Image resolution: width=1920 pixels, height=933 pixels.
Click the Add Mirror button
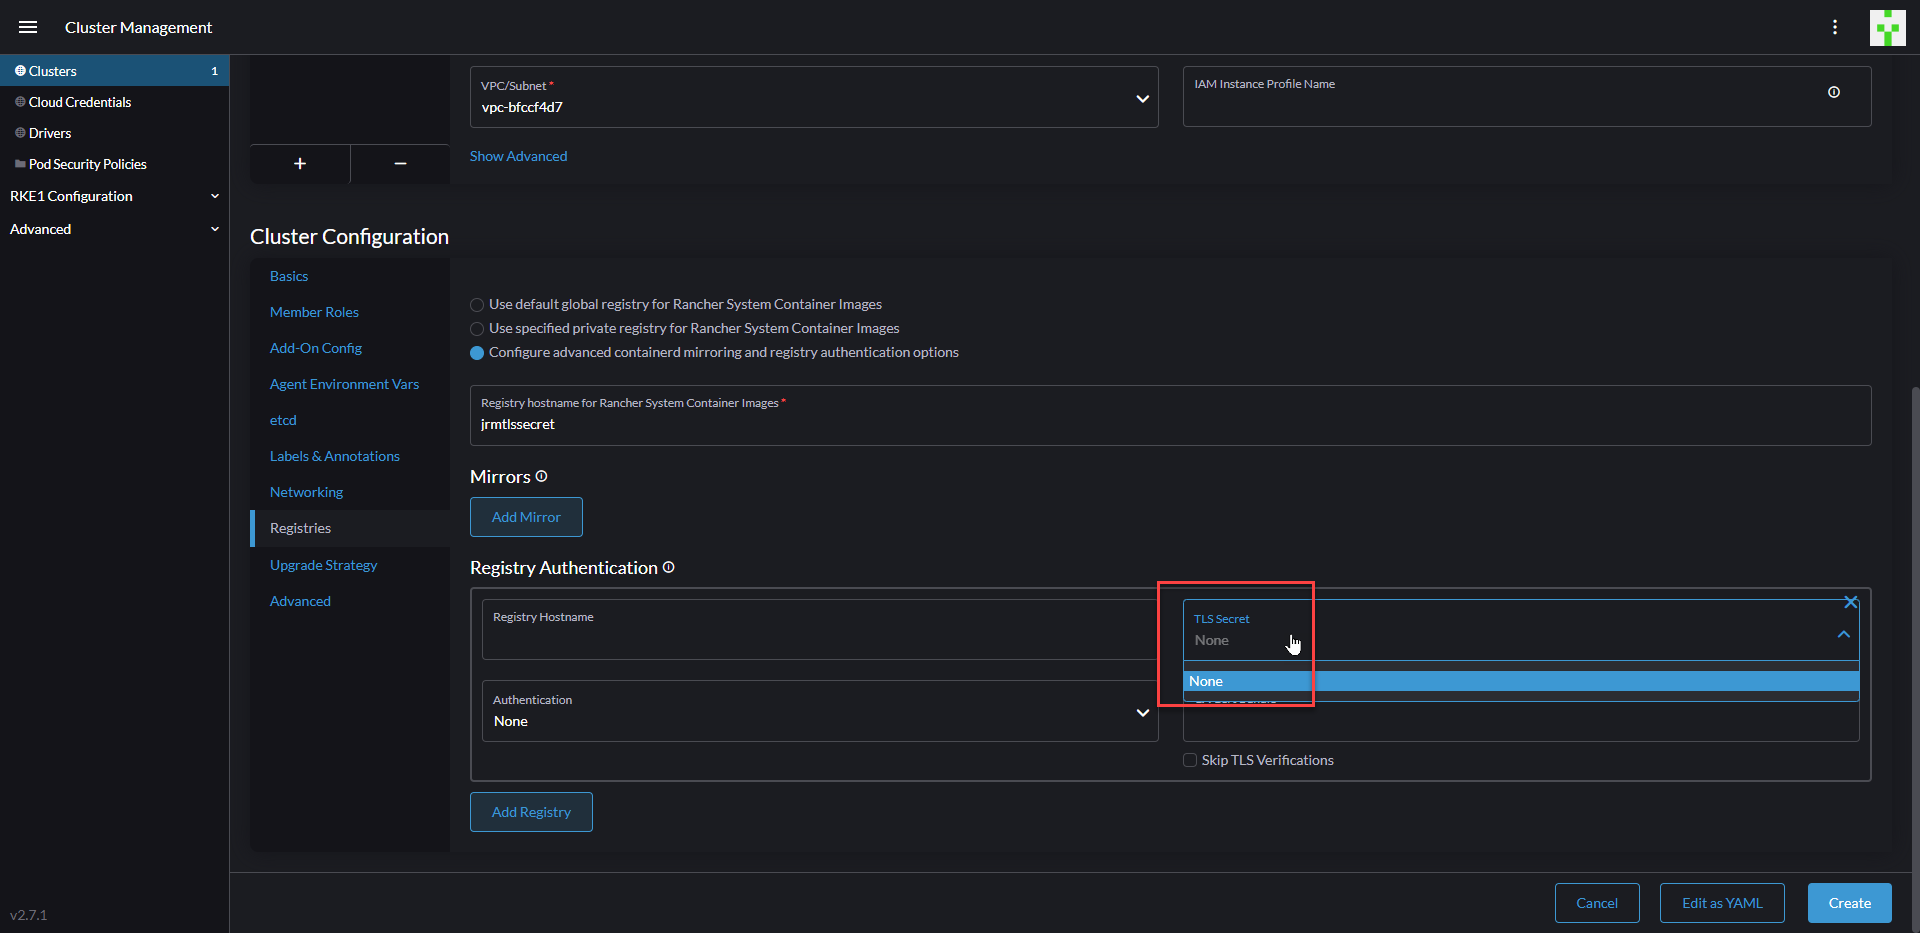click(x=525, y=517)
